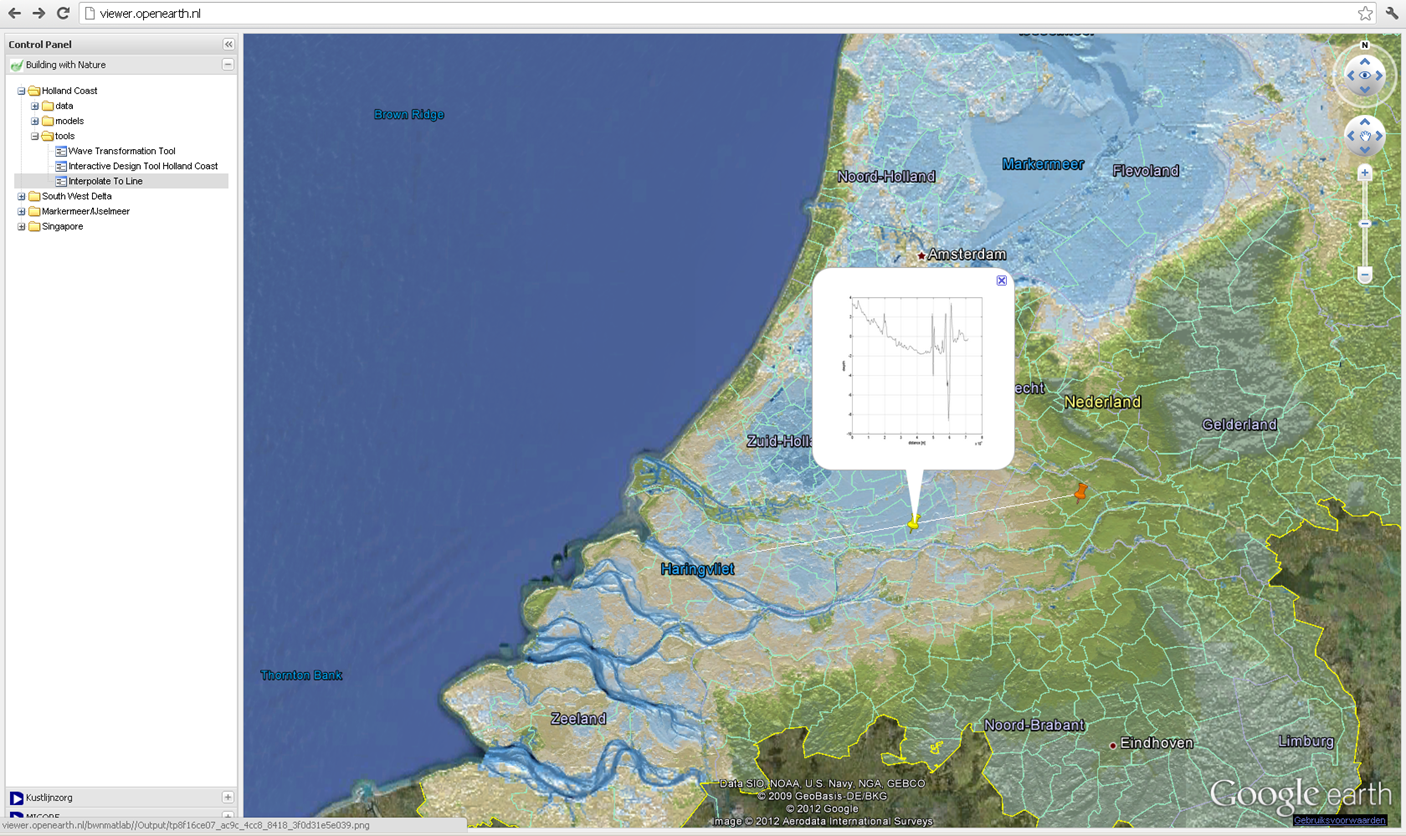Select the Singapore folder
The width and height of the screenshot is (1406, 836).
(62, 227)
